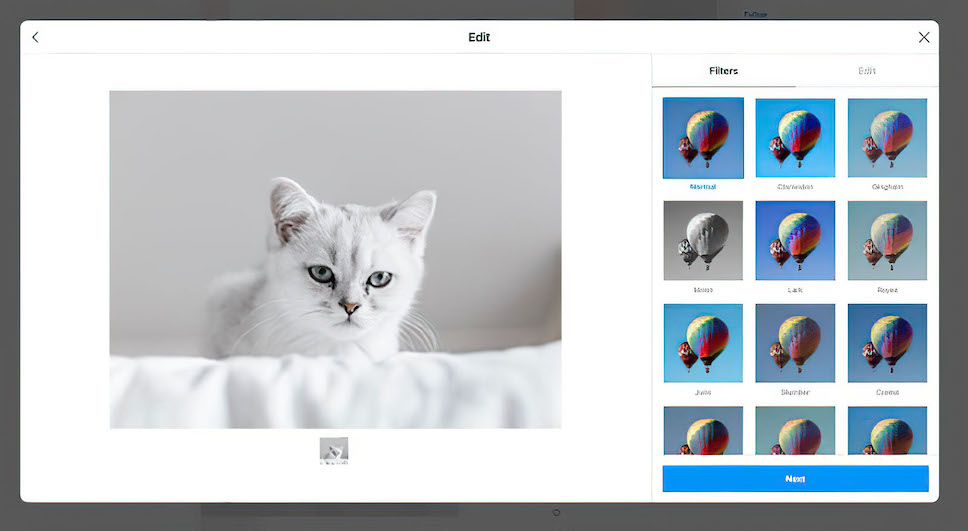
Task: Choose the Slumber filter thumbnail
Action: [795, 343]
